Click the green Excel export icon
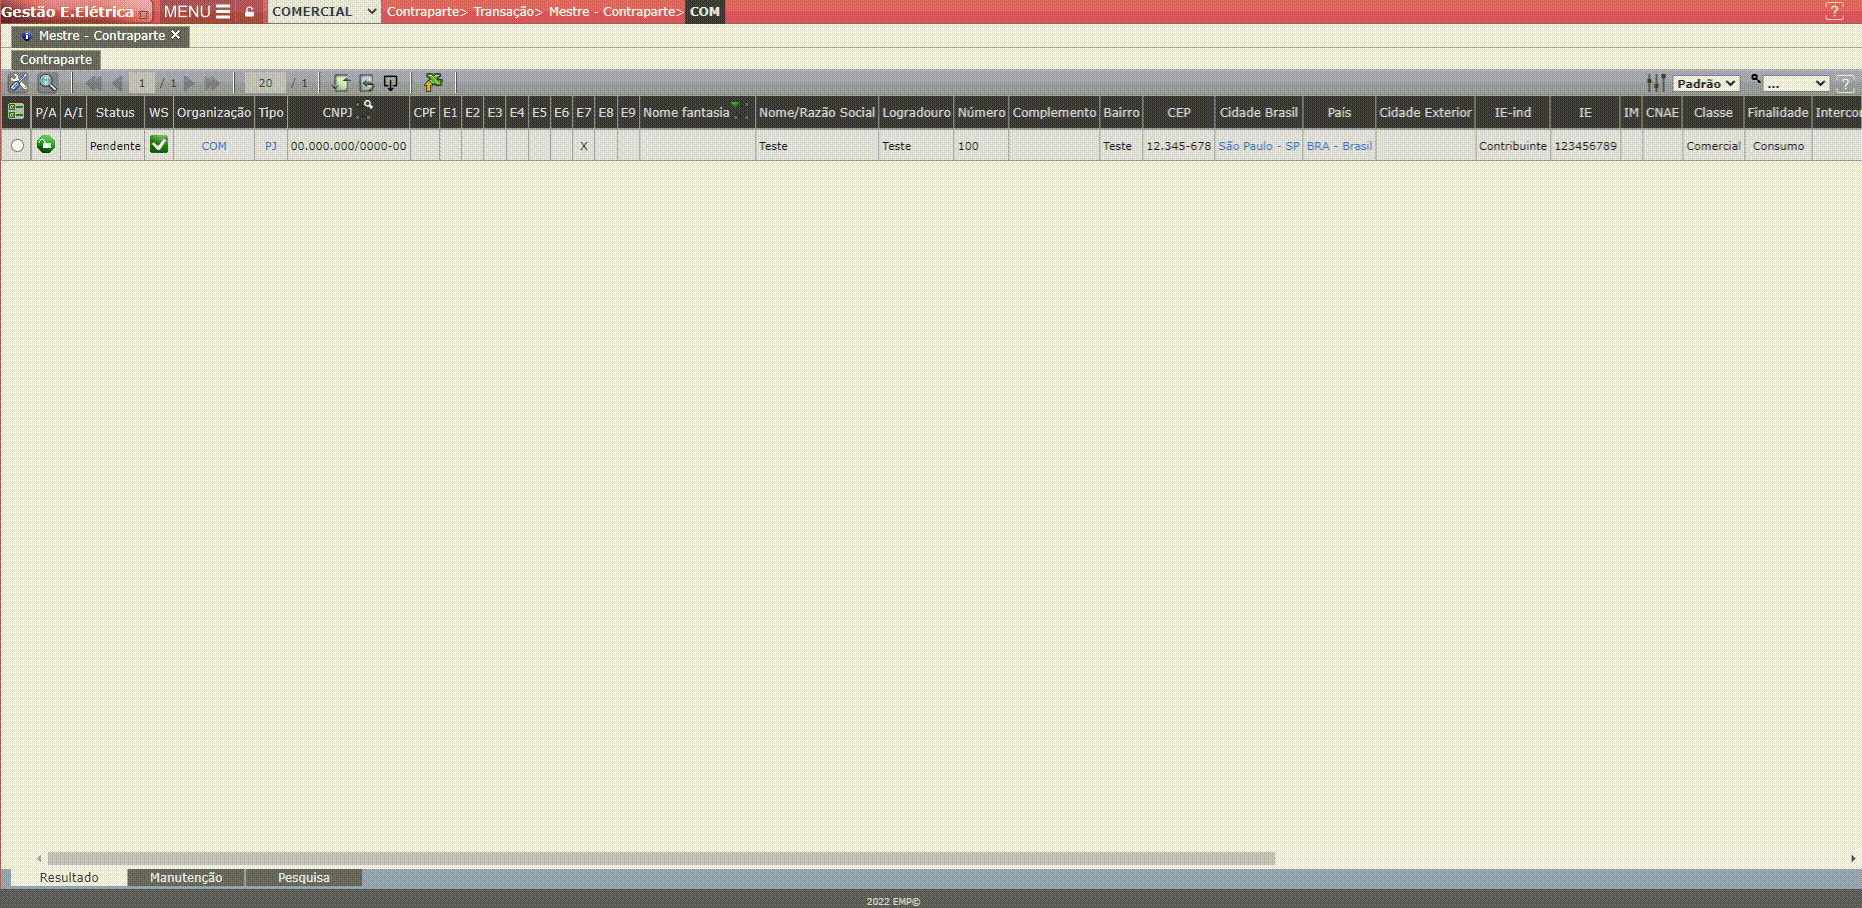This screenshot has height=908, width=1862. pos(433,83)
